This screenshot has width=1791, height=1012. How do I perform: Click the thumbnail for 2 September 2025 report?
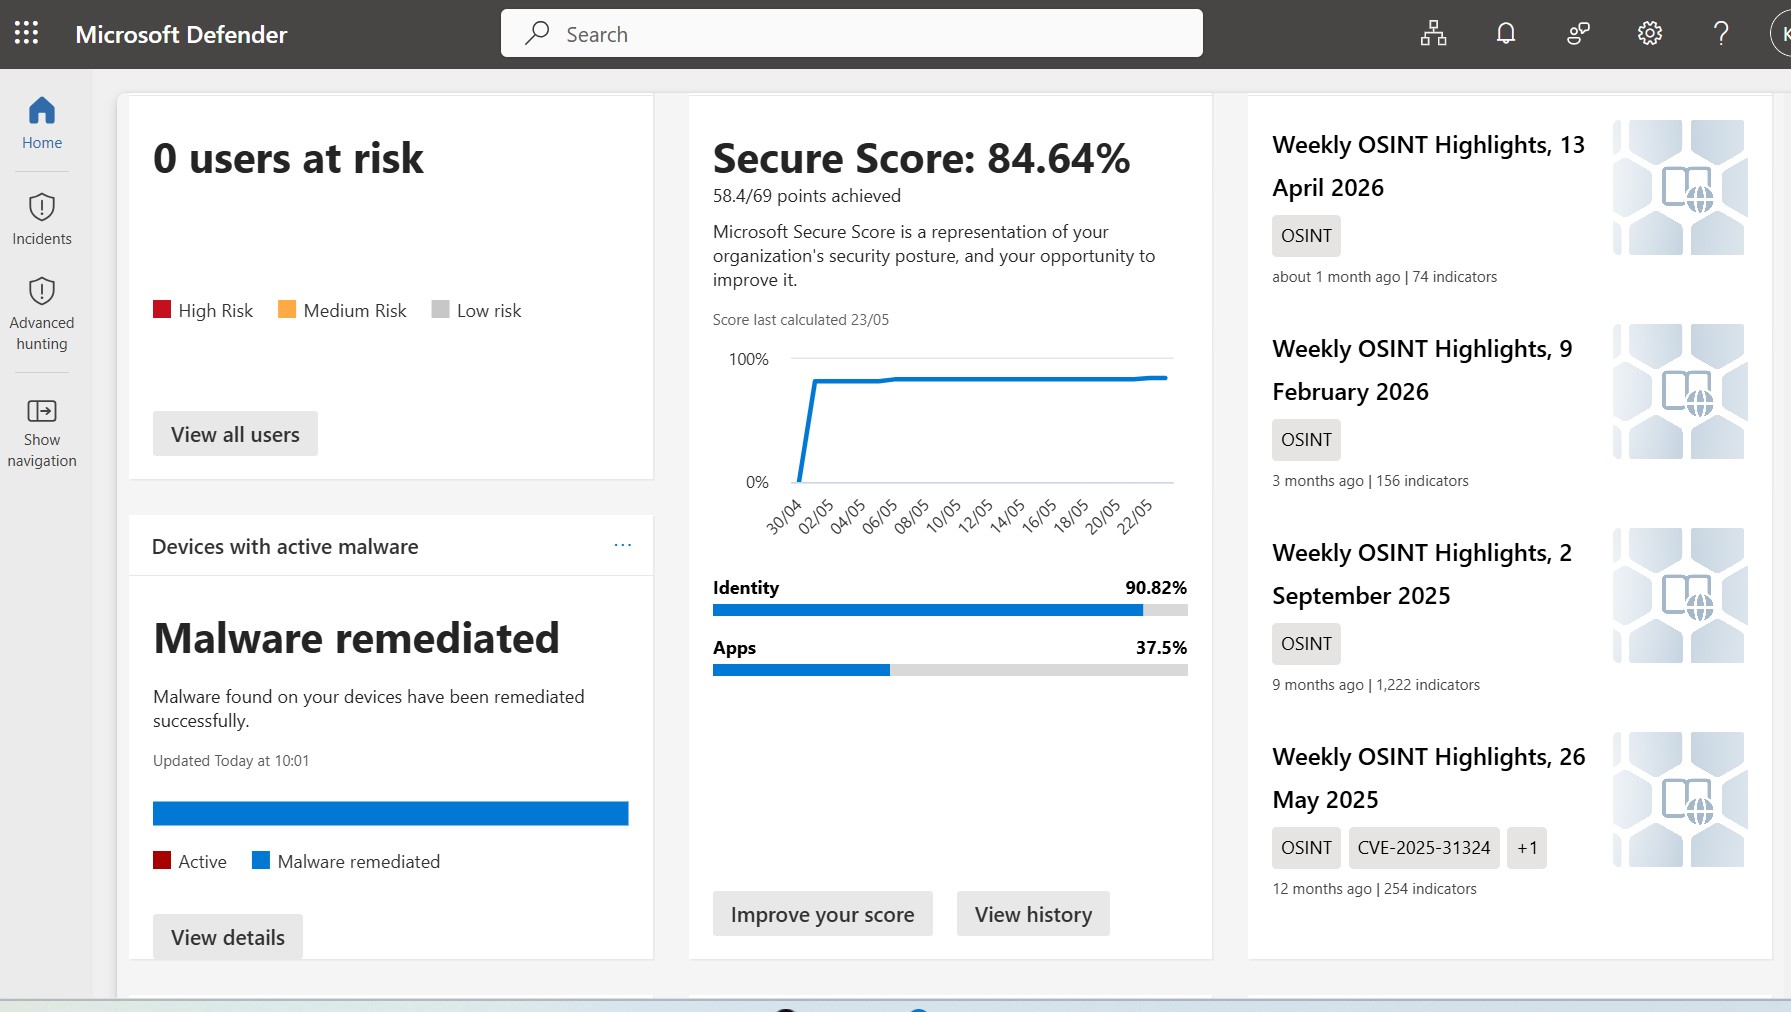tap(1680, 595)
